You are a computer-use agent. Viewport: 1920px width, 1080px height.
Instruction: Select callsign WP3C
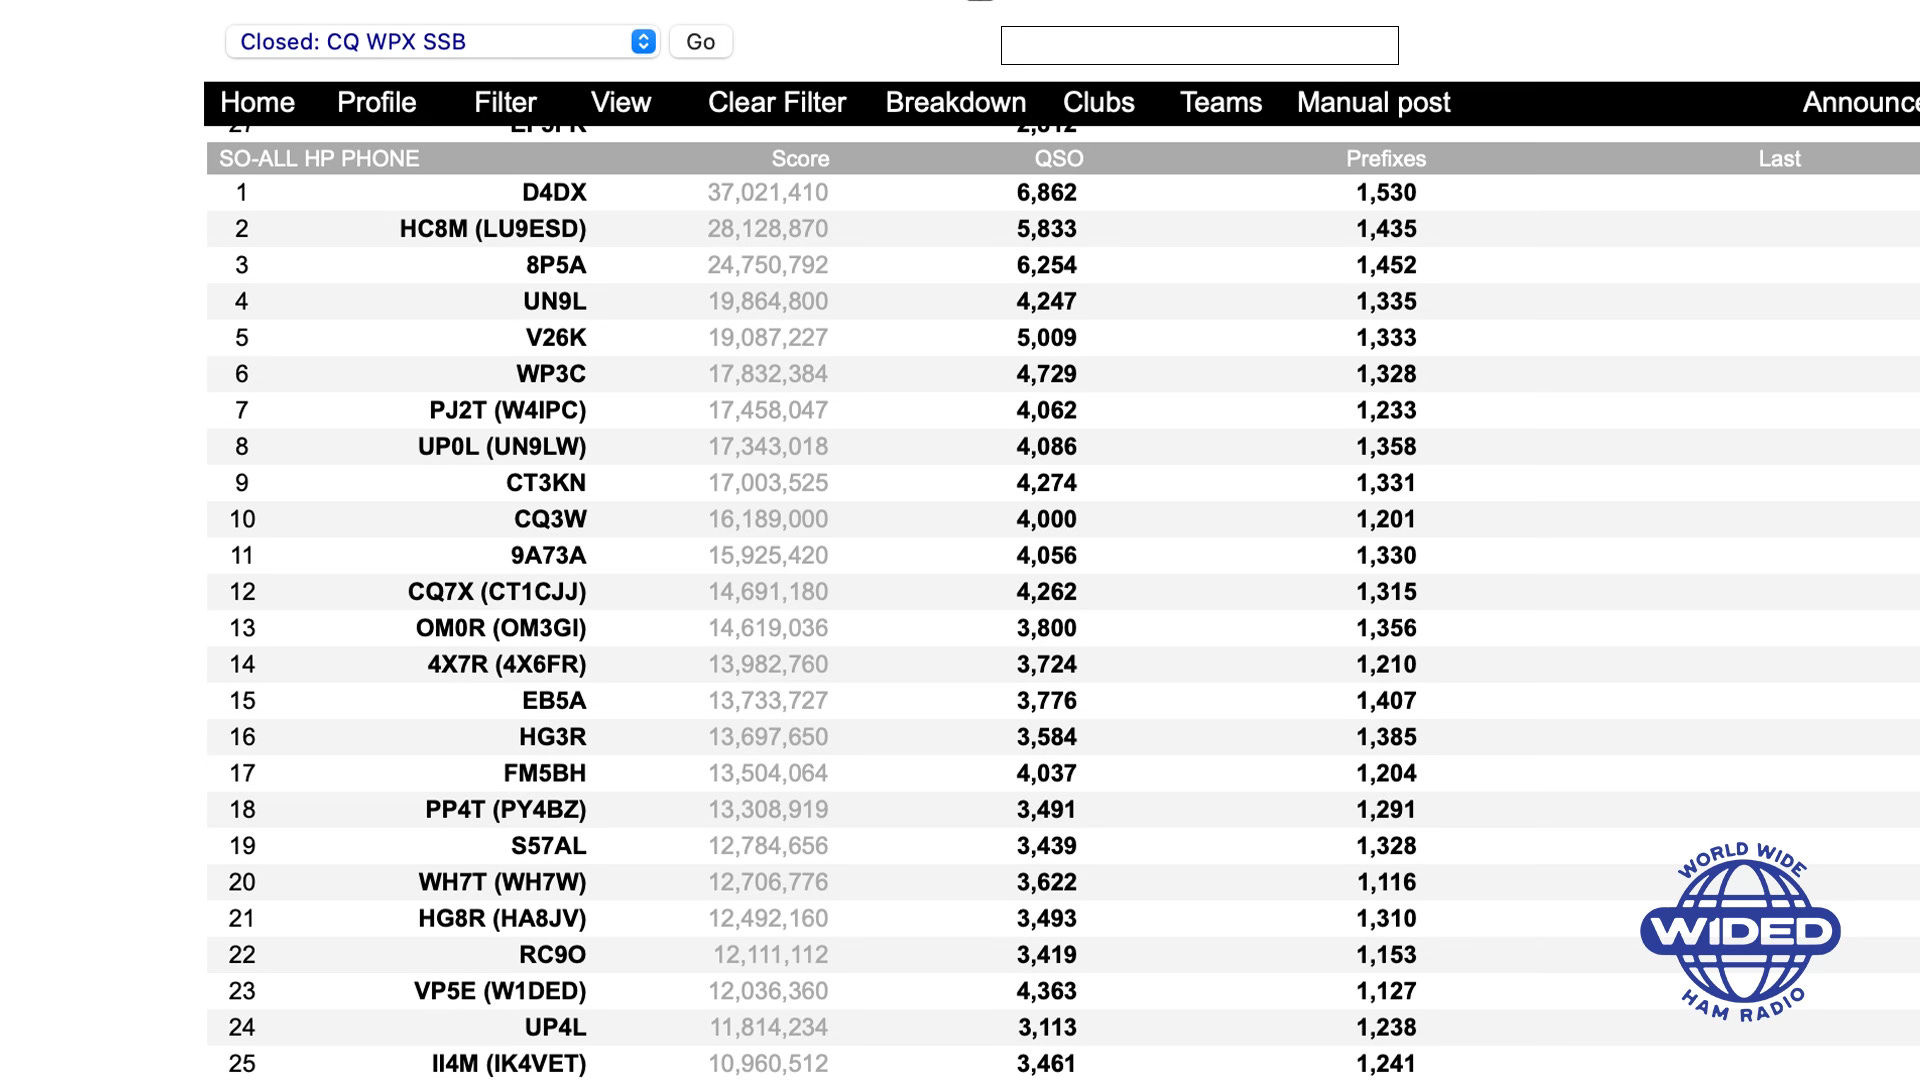coord(551,374)
